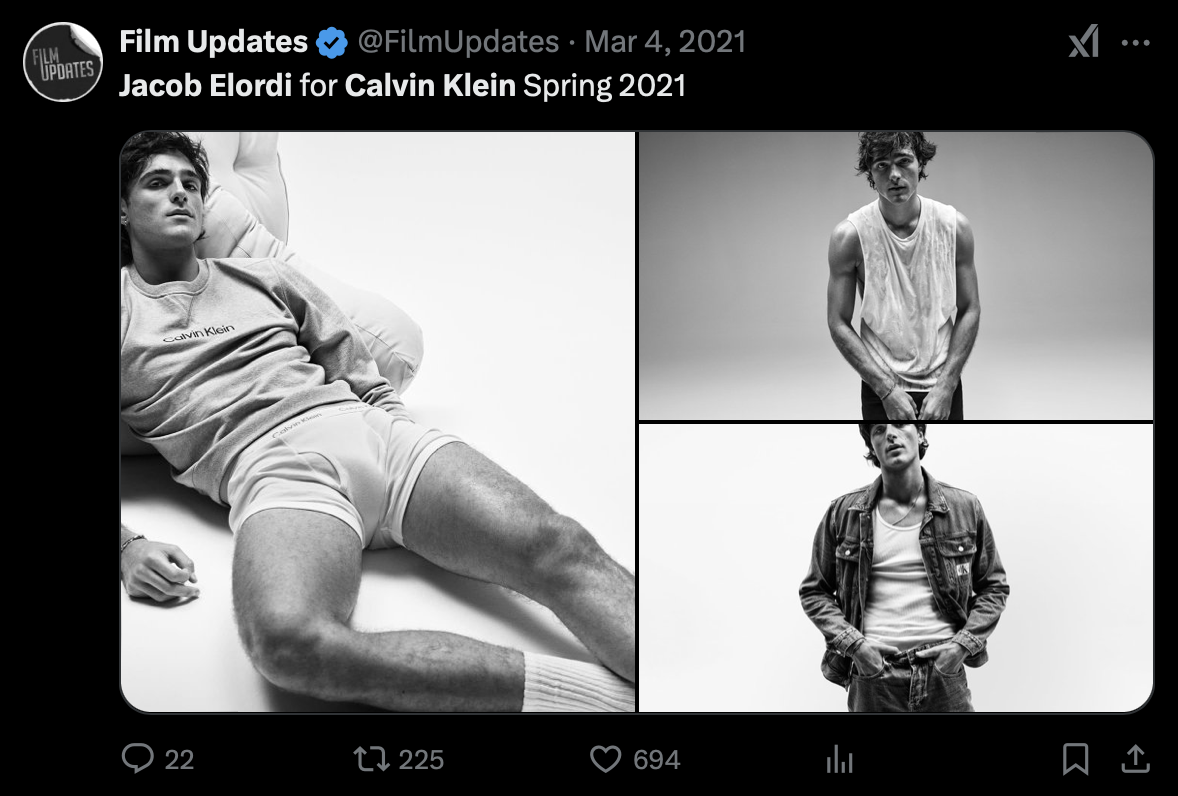
Task: Click the Film Updates display name
Action: pos(213,42)
